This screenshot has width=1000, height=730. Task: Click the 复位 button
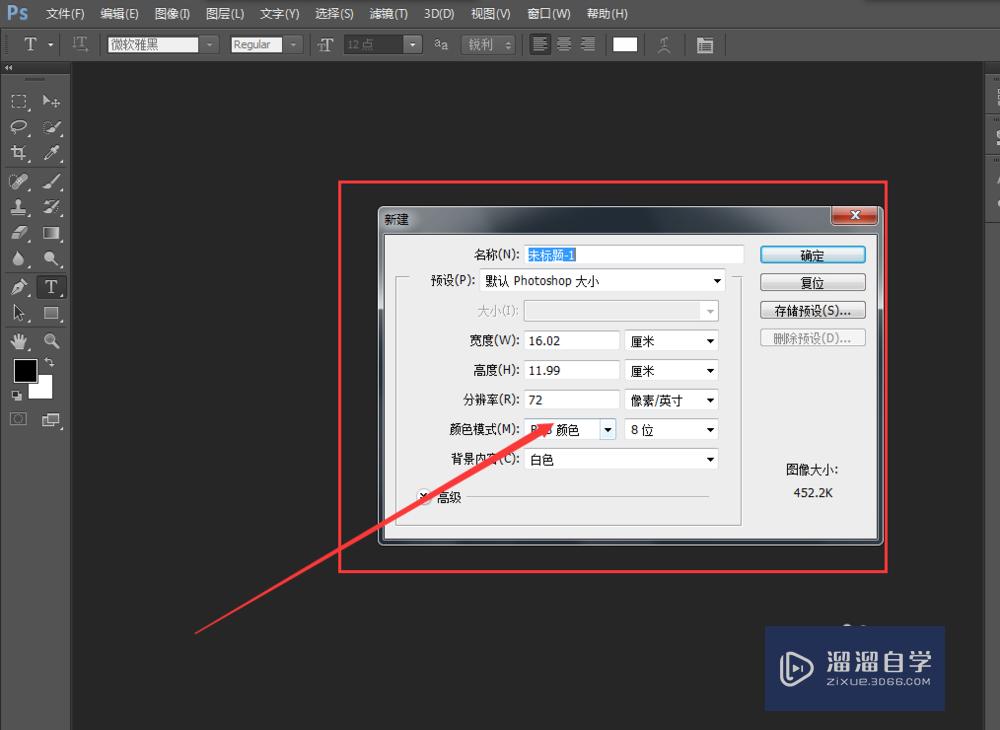[812, 282]
